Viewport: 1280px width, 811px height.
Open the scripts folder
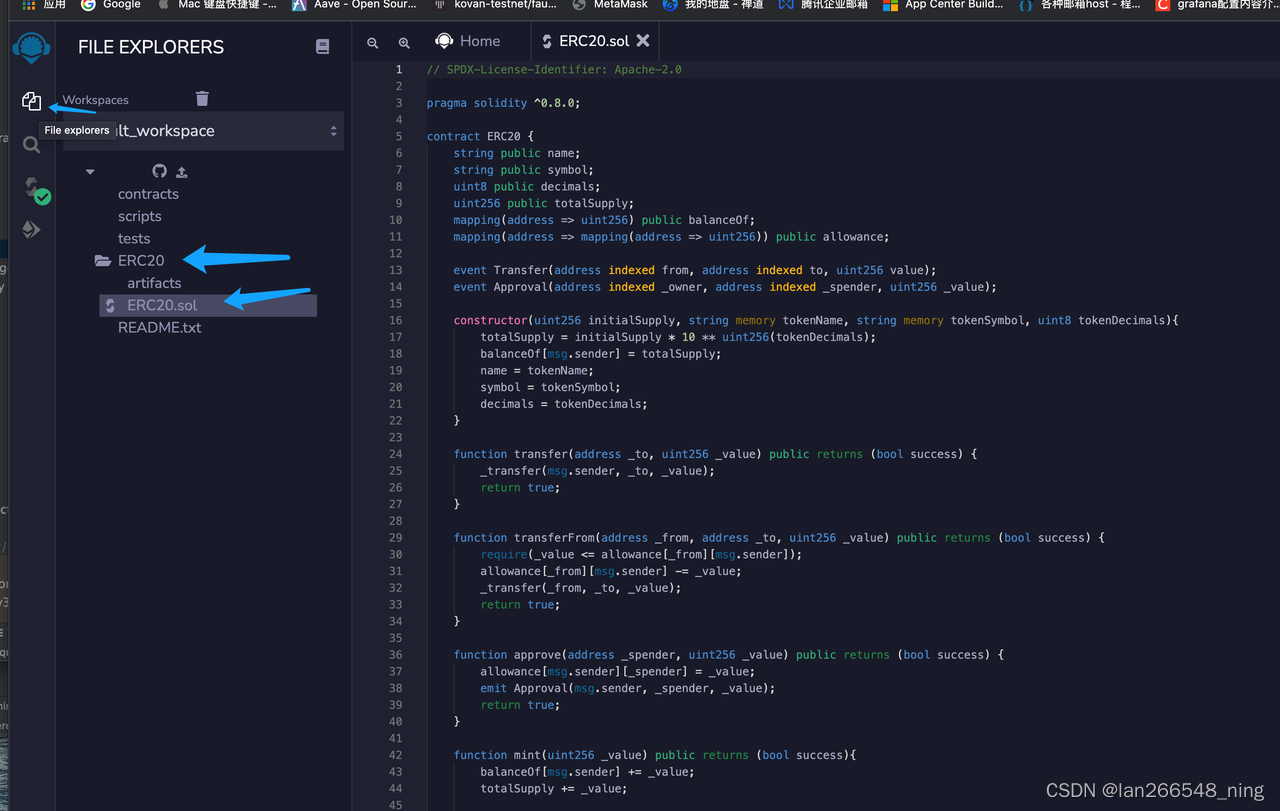[x=139, y=216]
